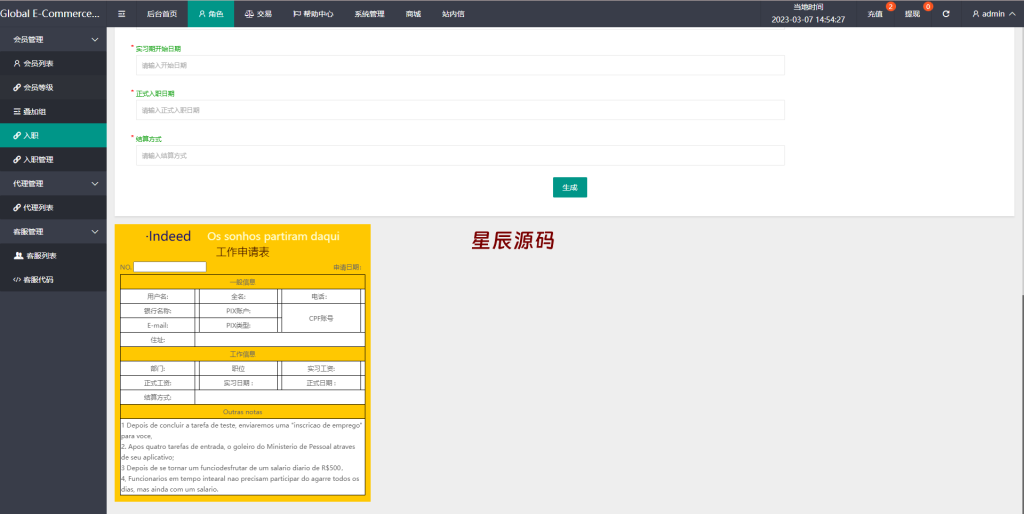Click the 实习日期: cell in the form

click(238, 383)
